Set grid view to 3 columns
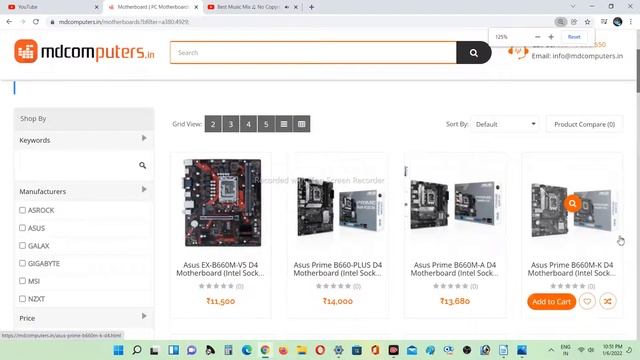The width and height of the screenshot is (640, 360). click(x=231, y=124)
